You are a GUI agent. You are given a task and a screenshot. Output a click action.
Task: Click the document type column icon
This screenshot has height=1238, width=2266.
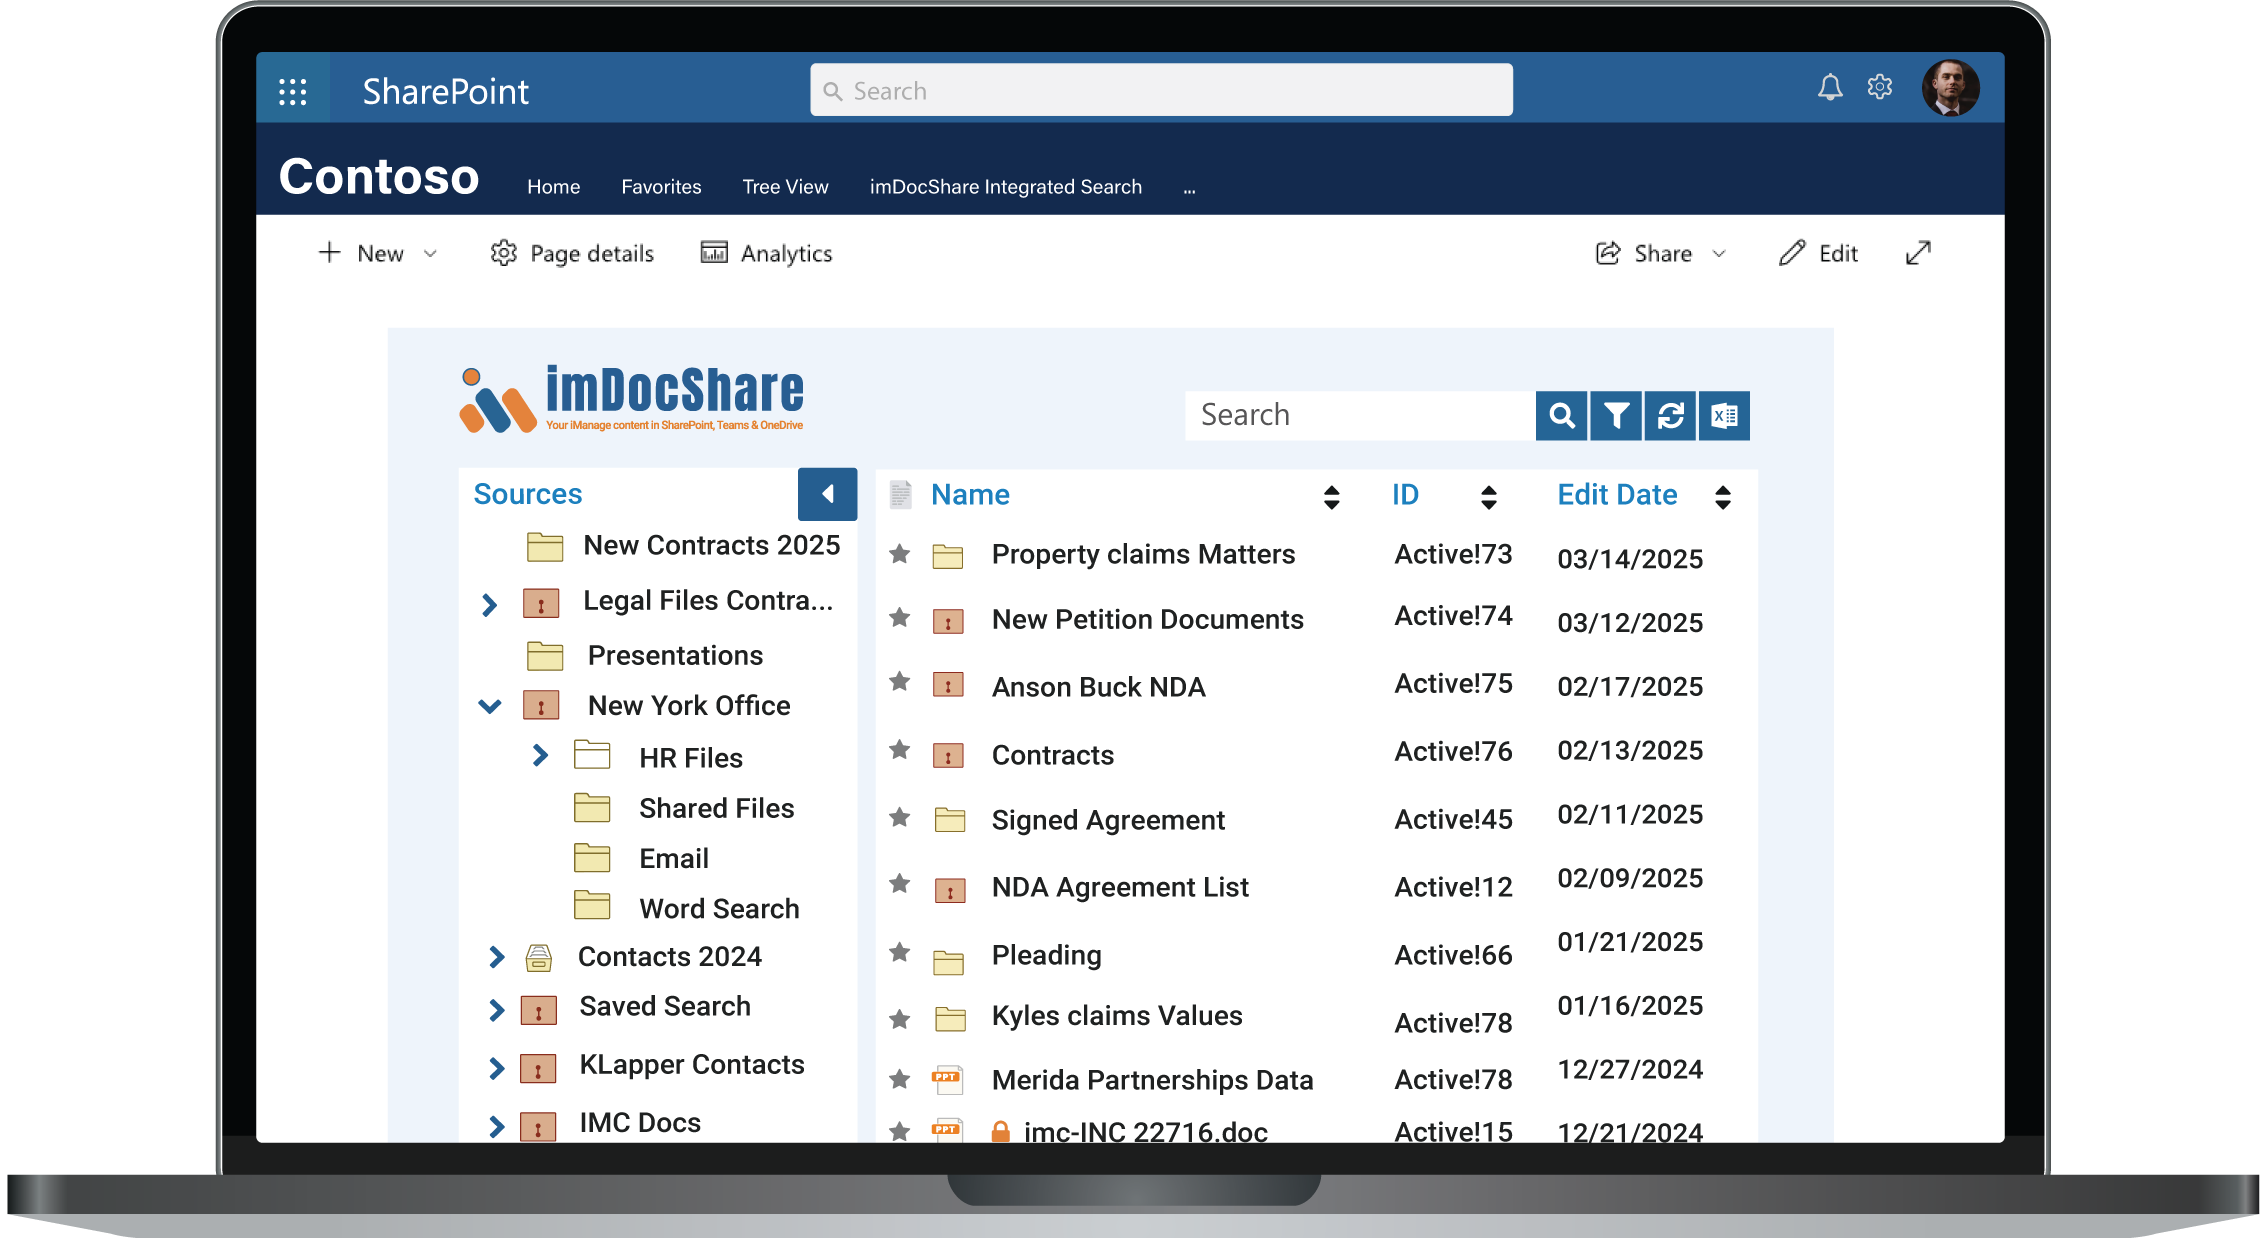click(900, 495)
